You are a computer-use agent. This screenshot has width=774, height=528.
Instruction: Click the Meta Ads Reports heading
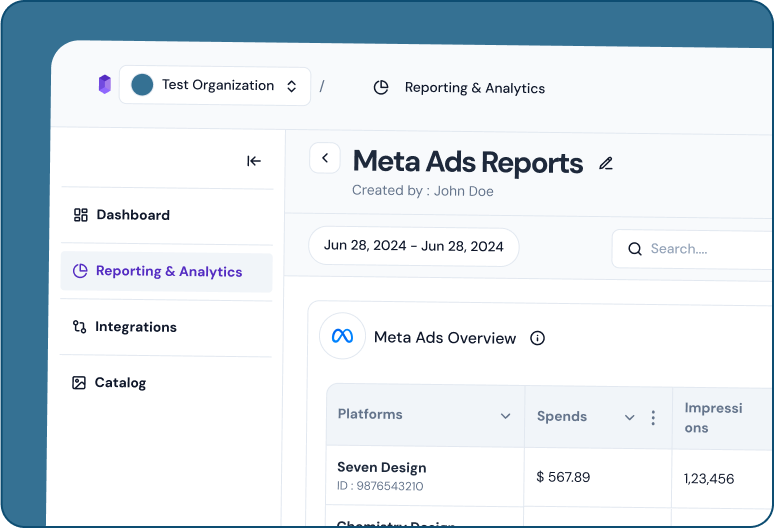pyautogui.click(x=467, y=162)
